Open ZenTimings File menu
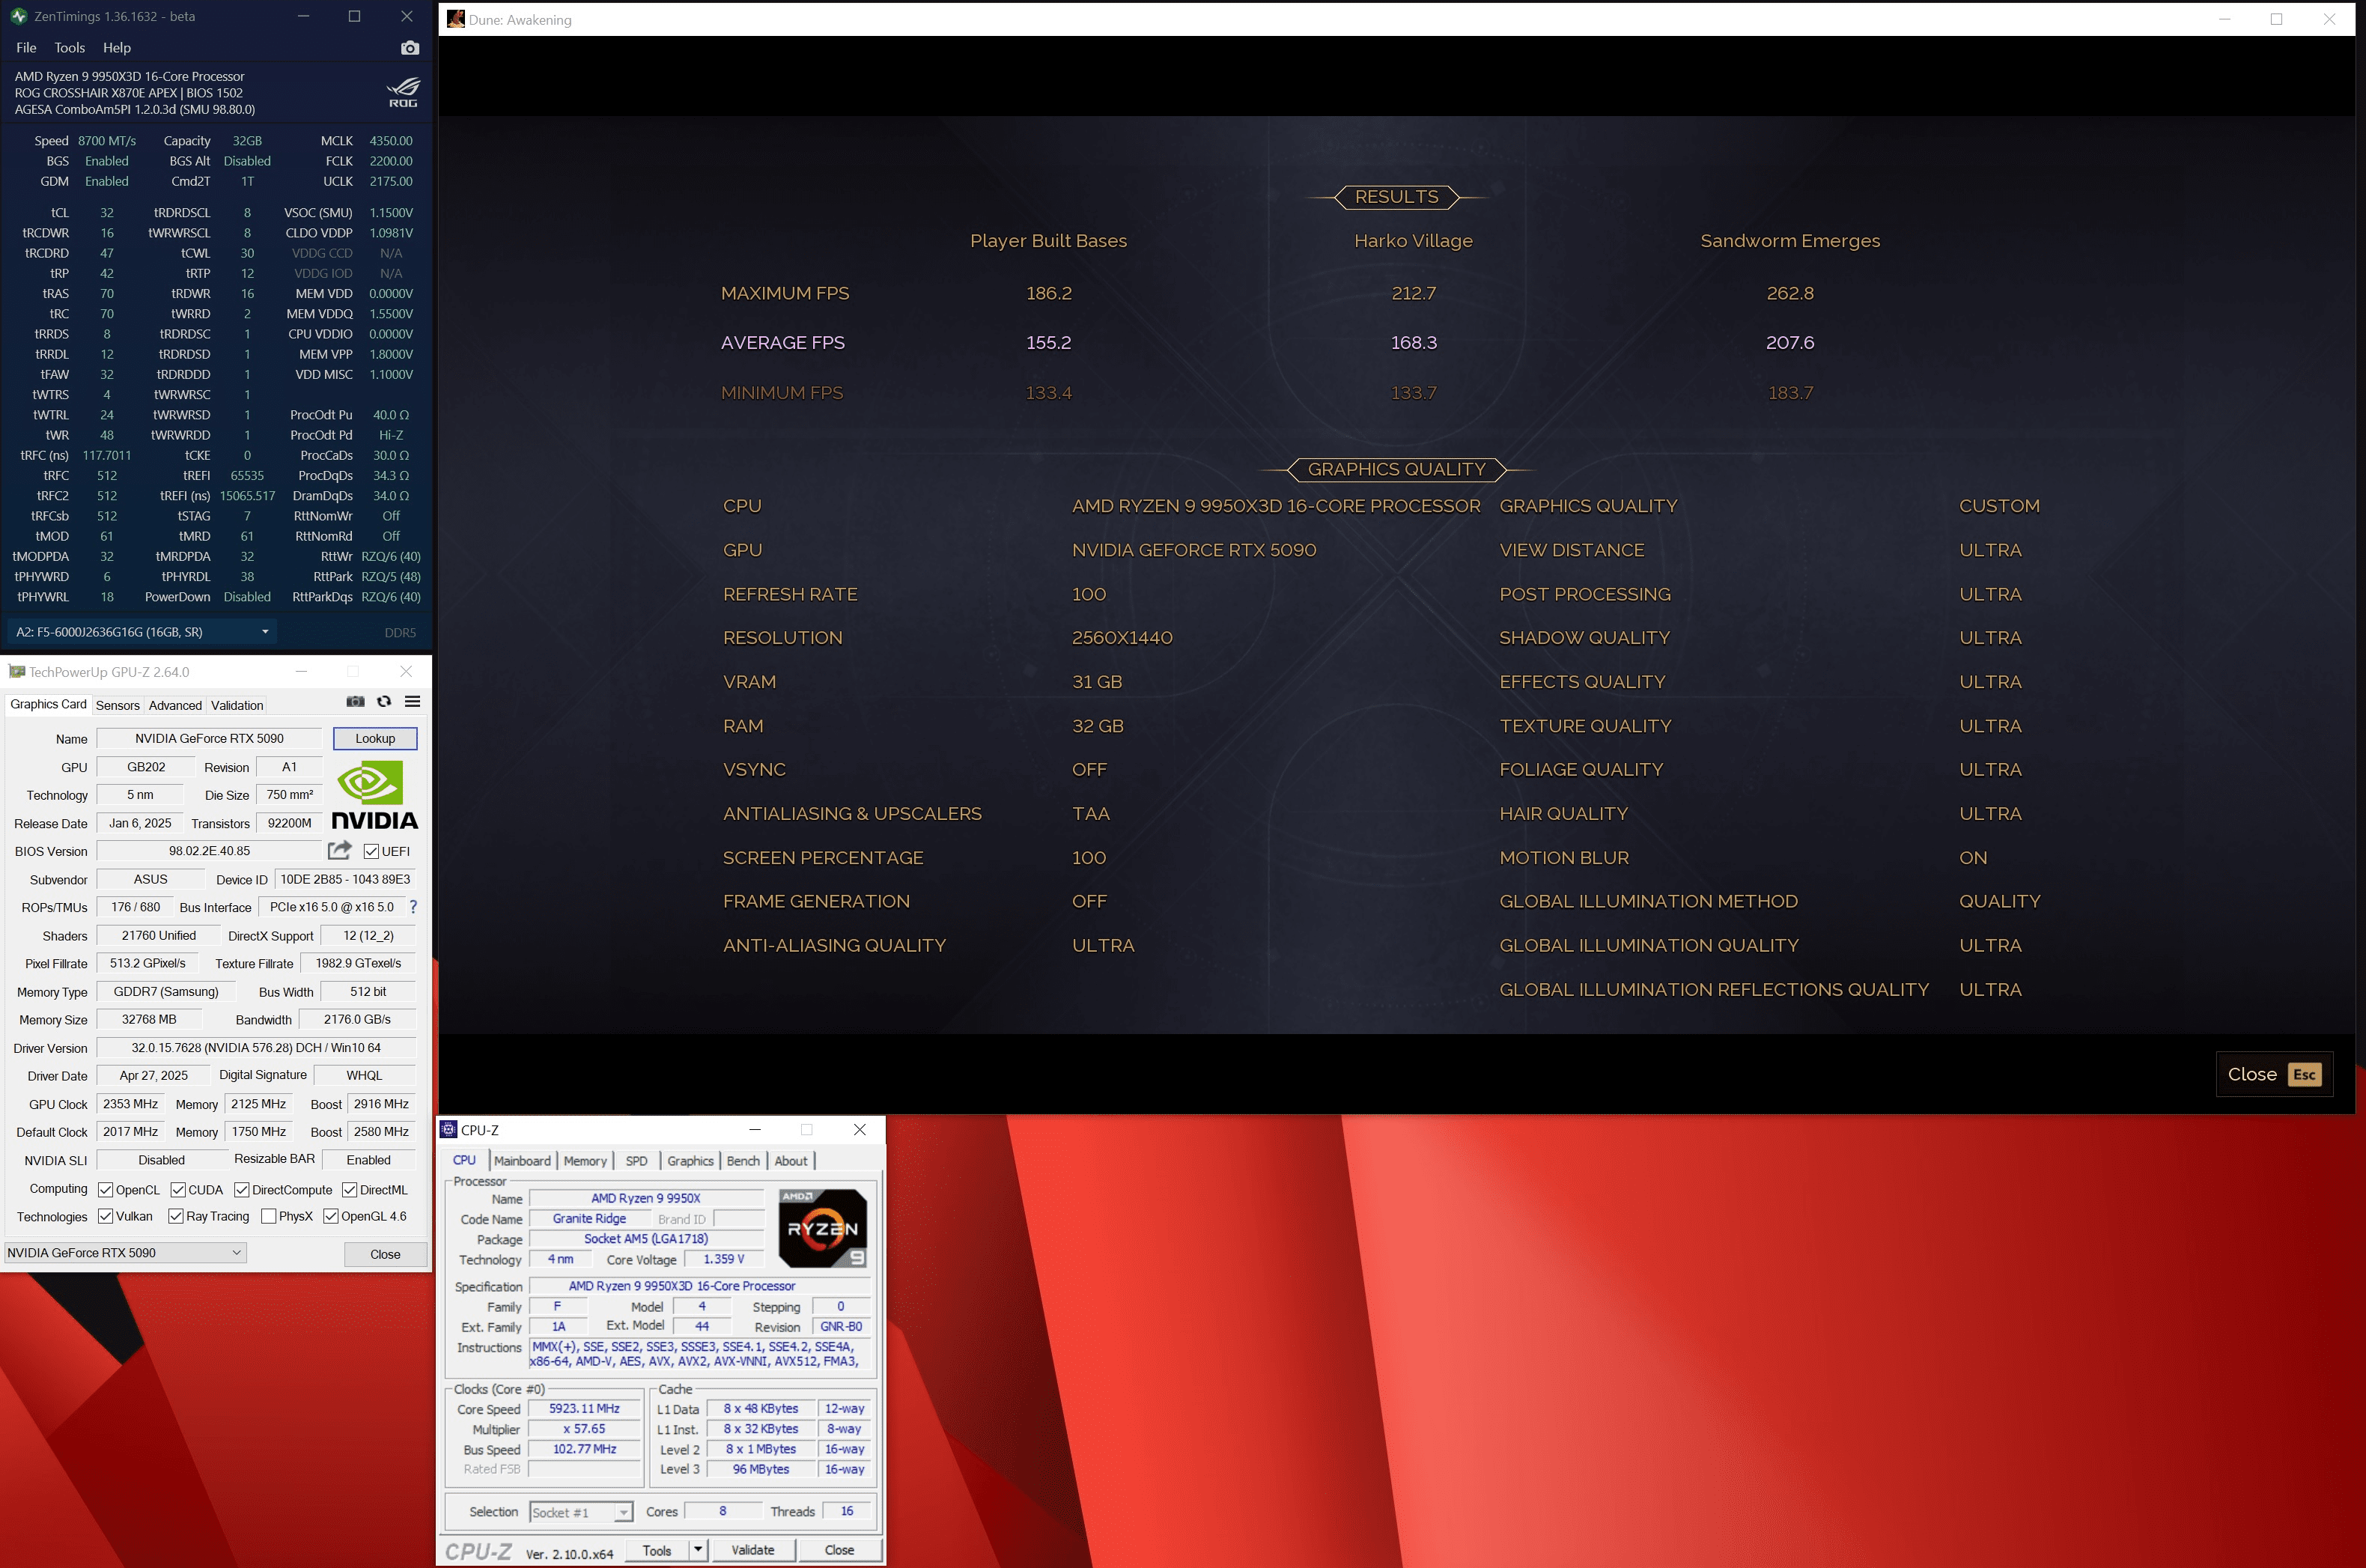Viewport: 2366px width, 1568px height. coord(26,48)
